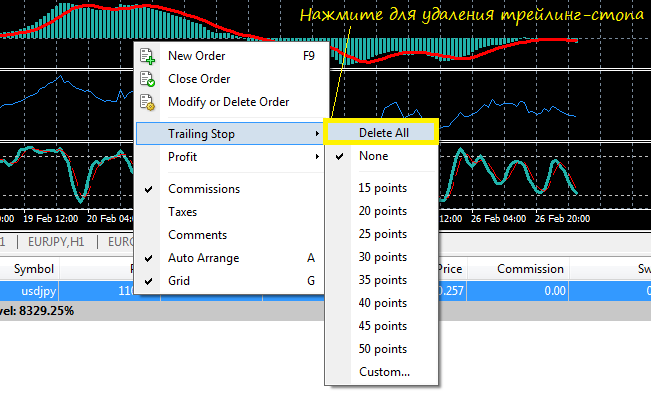Set trailing stop to 35 points

pyautogui.click(x=381, y=280)
